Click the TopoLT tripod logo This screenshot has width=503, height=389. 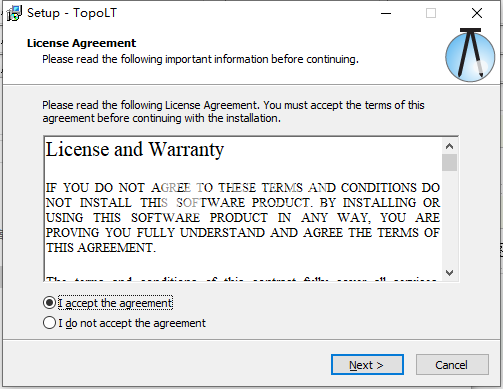tap(470, 55)
